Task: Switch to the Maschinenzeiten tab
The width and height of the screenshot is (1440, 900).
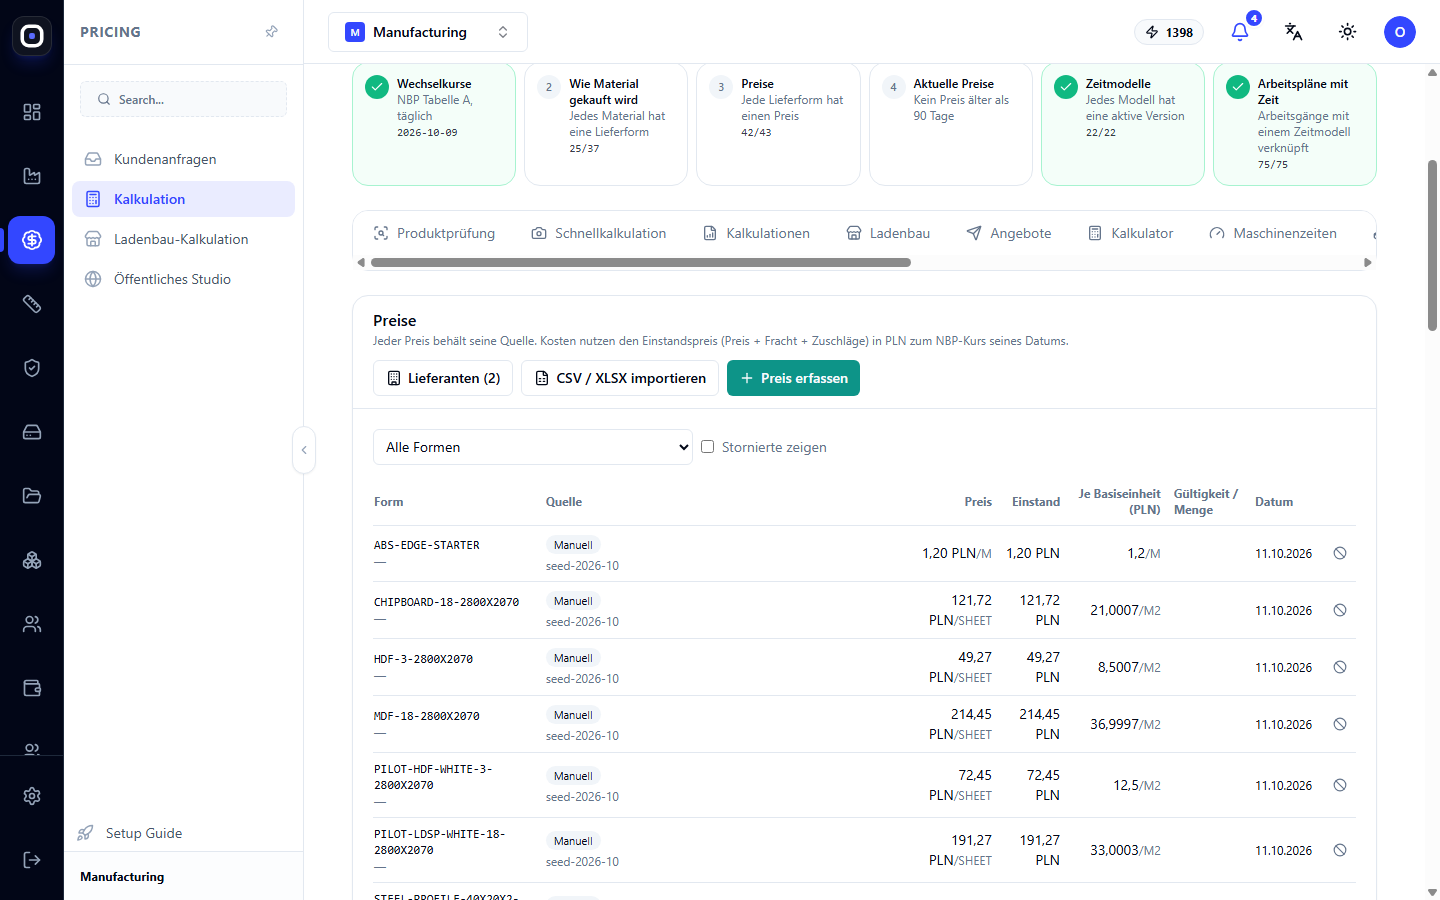Action: 1273,233
